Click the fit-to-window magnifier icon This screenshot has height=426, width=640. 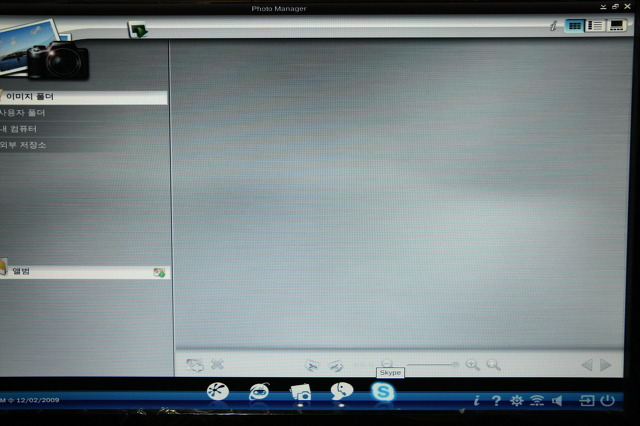point(493,364)
